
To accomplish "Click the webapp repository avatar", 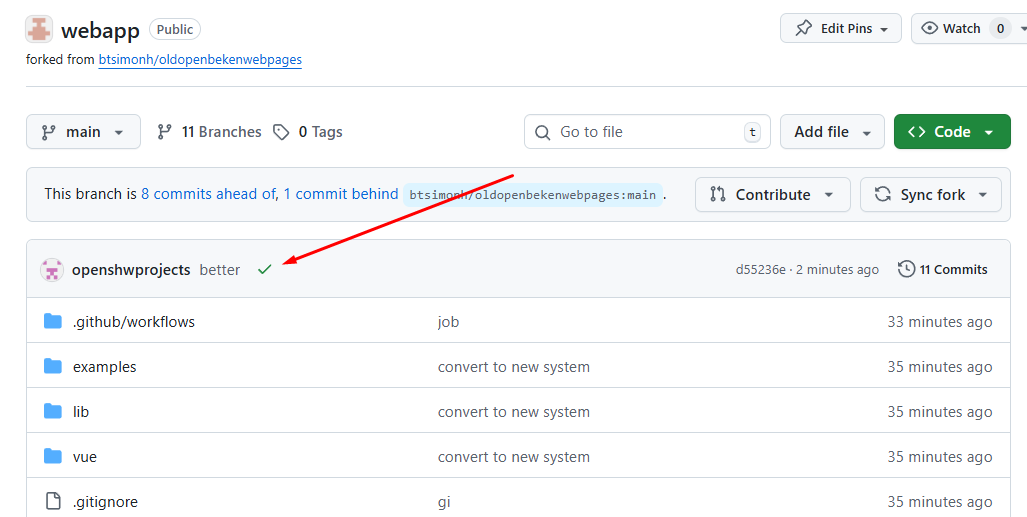I will click(39, 29).
